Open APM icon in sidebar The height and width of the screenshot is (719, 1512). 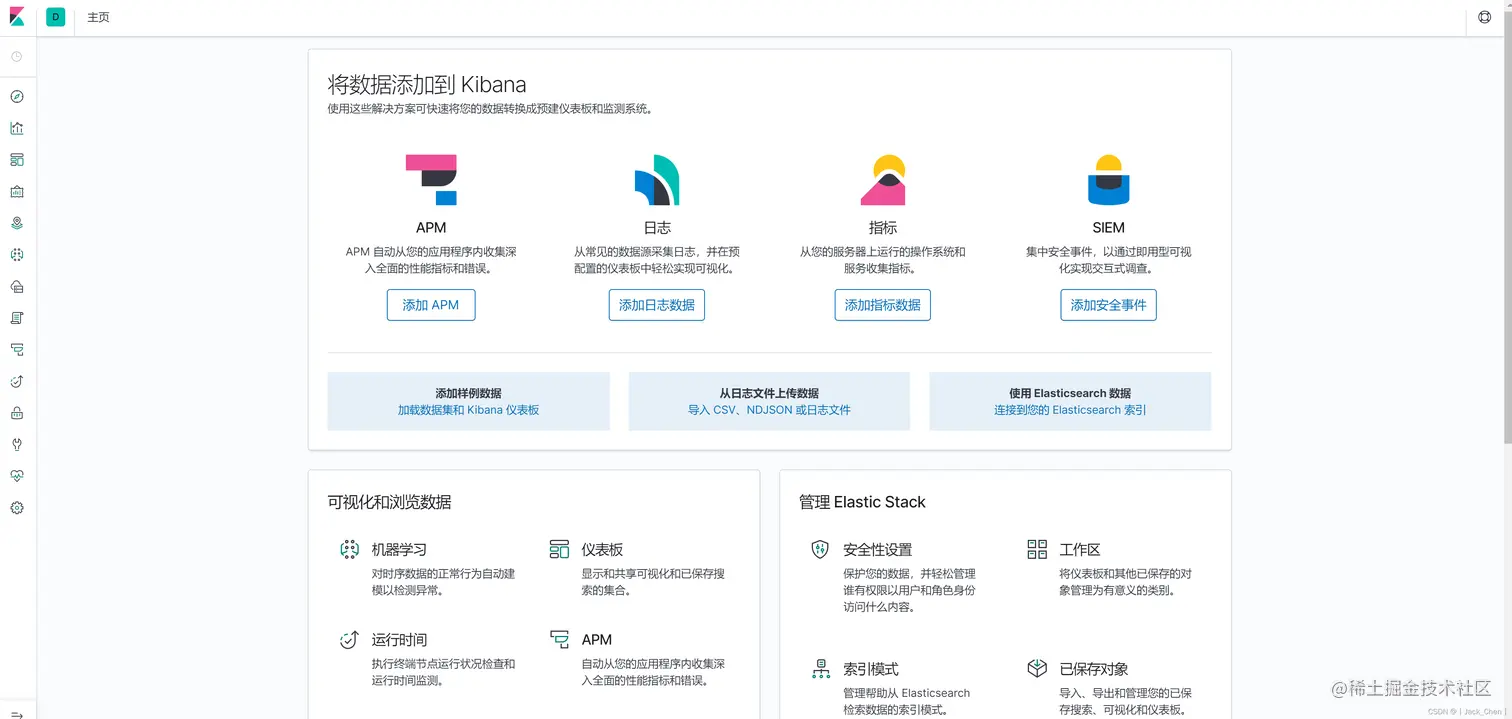(x=17, y=350)
